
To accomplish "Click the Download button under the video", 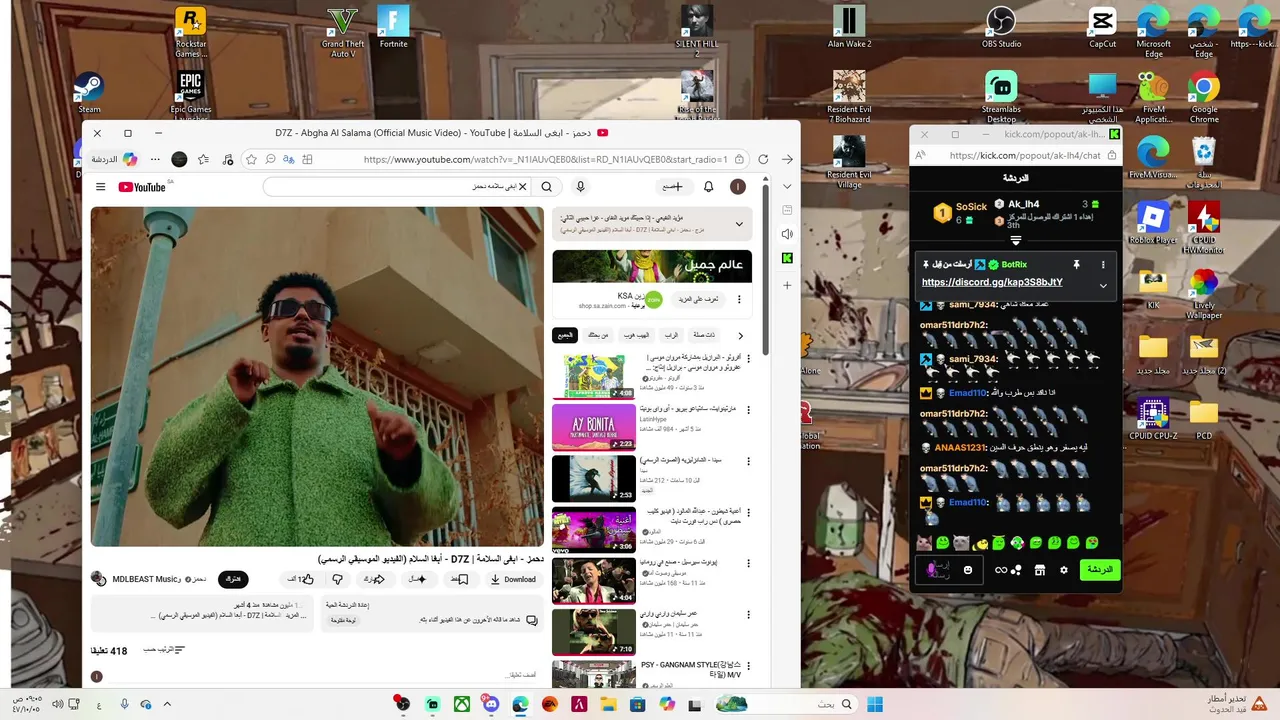I will [513, 579].
